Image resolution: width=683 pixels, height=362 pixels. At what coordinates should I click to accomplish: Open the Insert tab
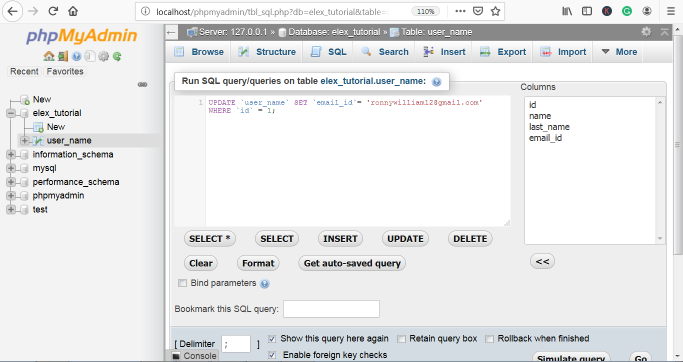444,52
